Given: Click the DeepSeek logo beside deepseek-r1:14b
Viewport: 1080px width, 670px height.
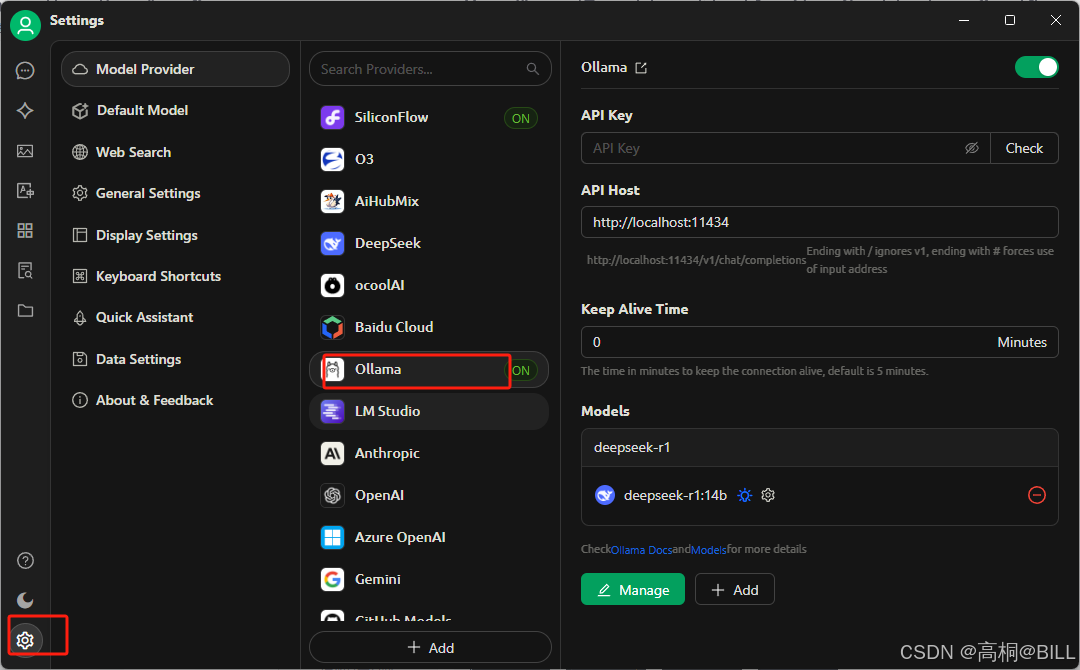Looking at the screenshot, I should [605, 495].
